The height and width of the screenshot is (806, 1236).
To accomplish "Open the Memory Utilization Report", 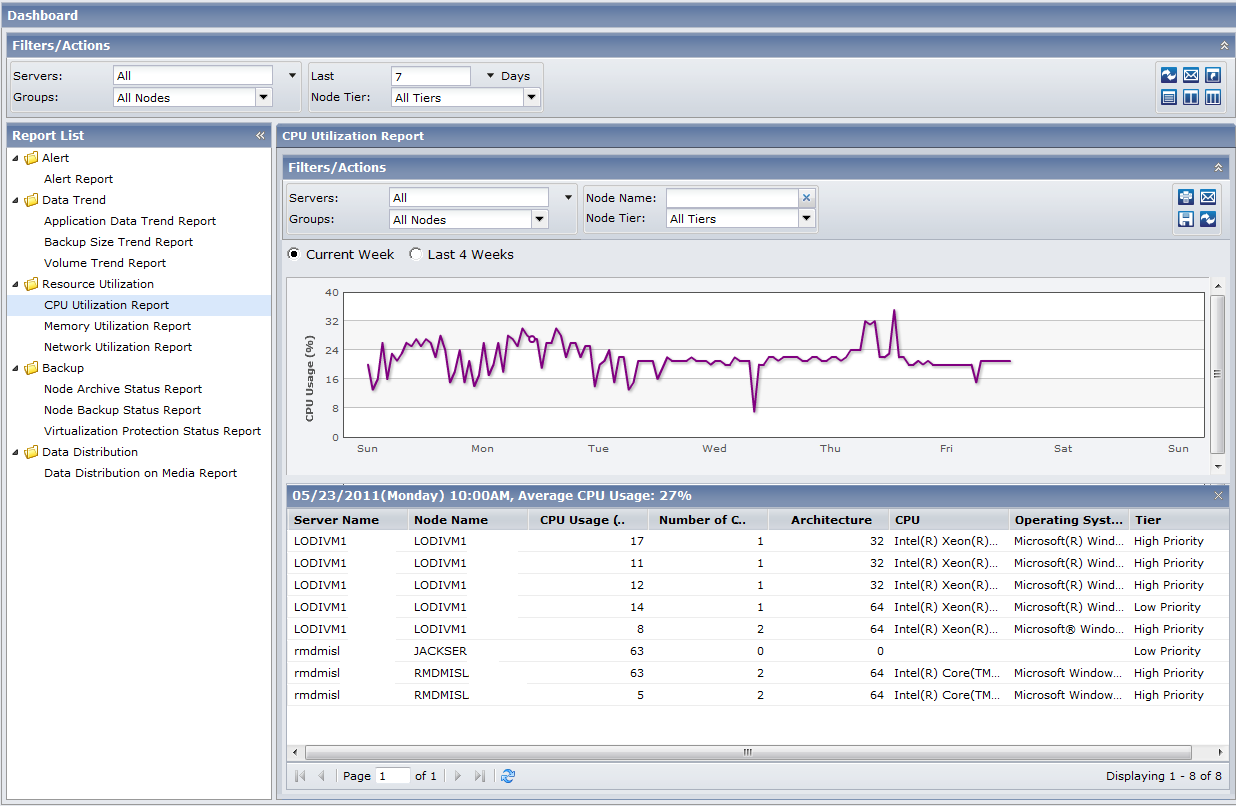I will pos(117,326).
